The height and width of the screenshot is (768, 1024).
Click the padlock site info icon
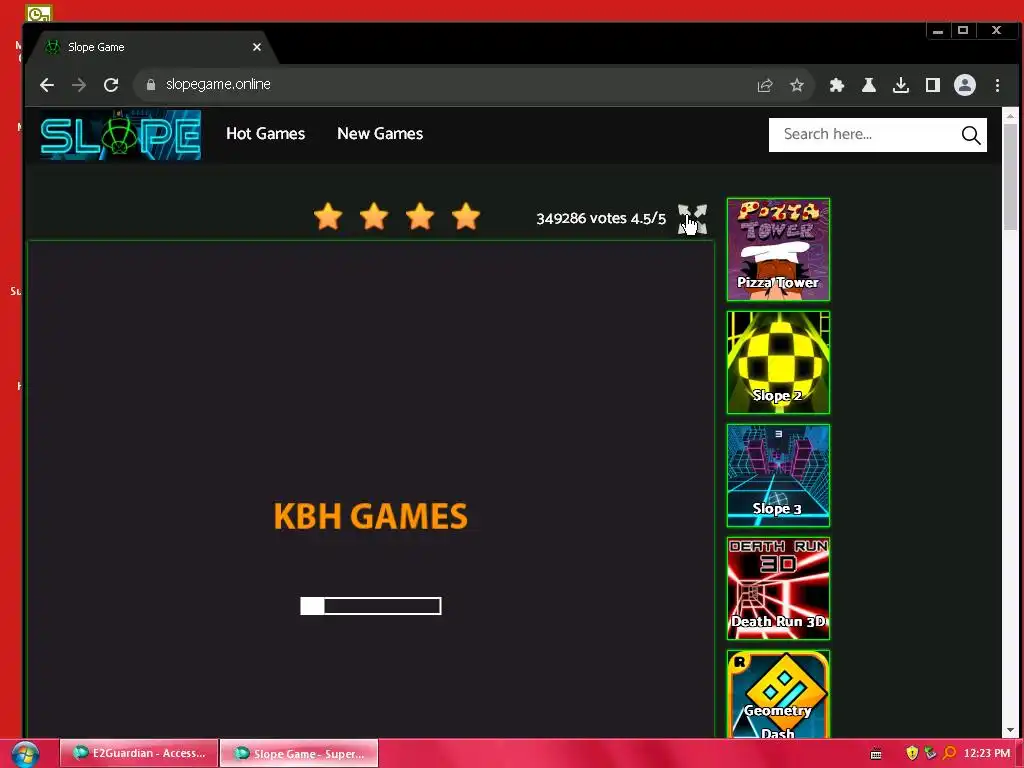[151, 85]
